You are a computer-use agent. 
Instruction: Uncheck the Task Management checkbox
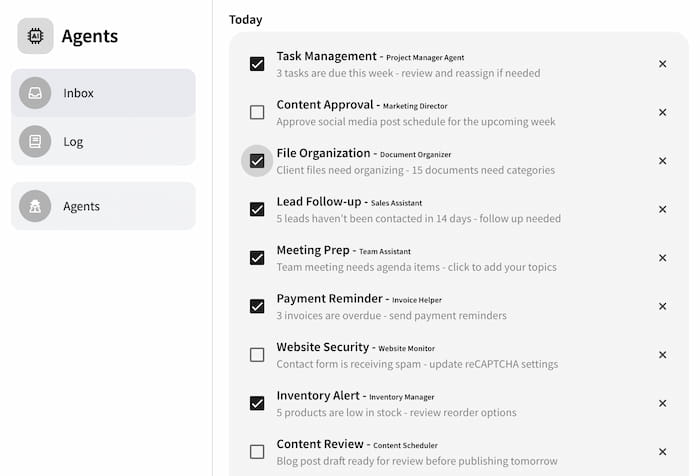tap(257, 64)
